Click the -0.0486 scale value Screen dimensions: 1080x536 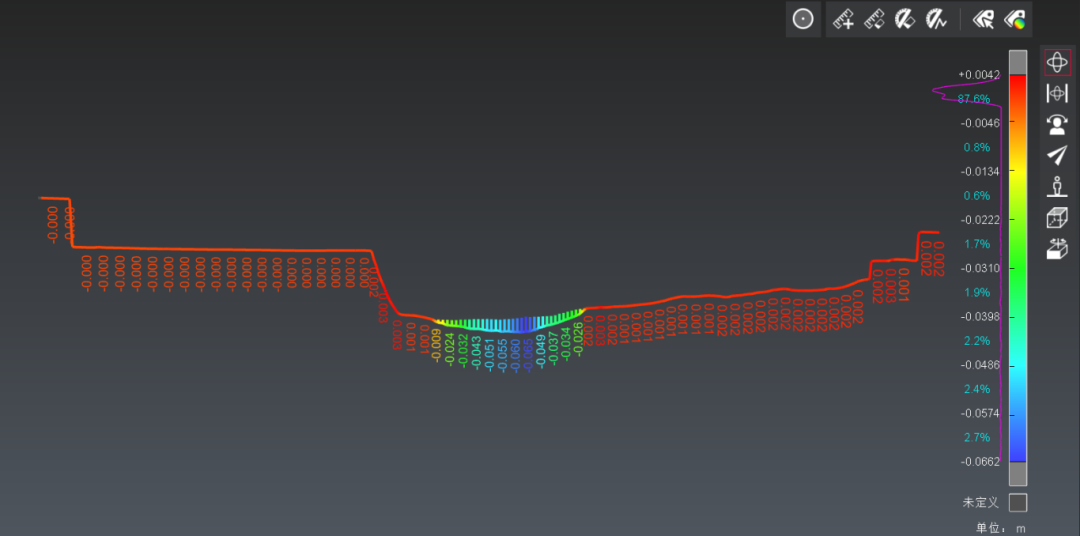(x=979, y=364)
